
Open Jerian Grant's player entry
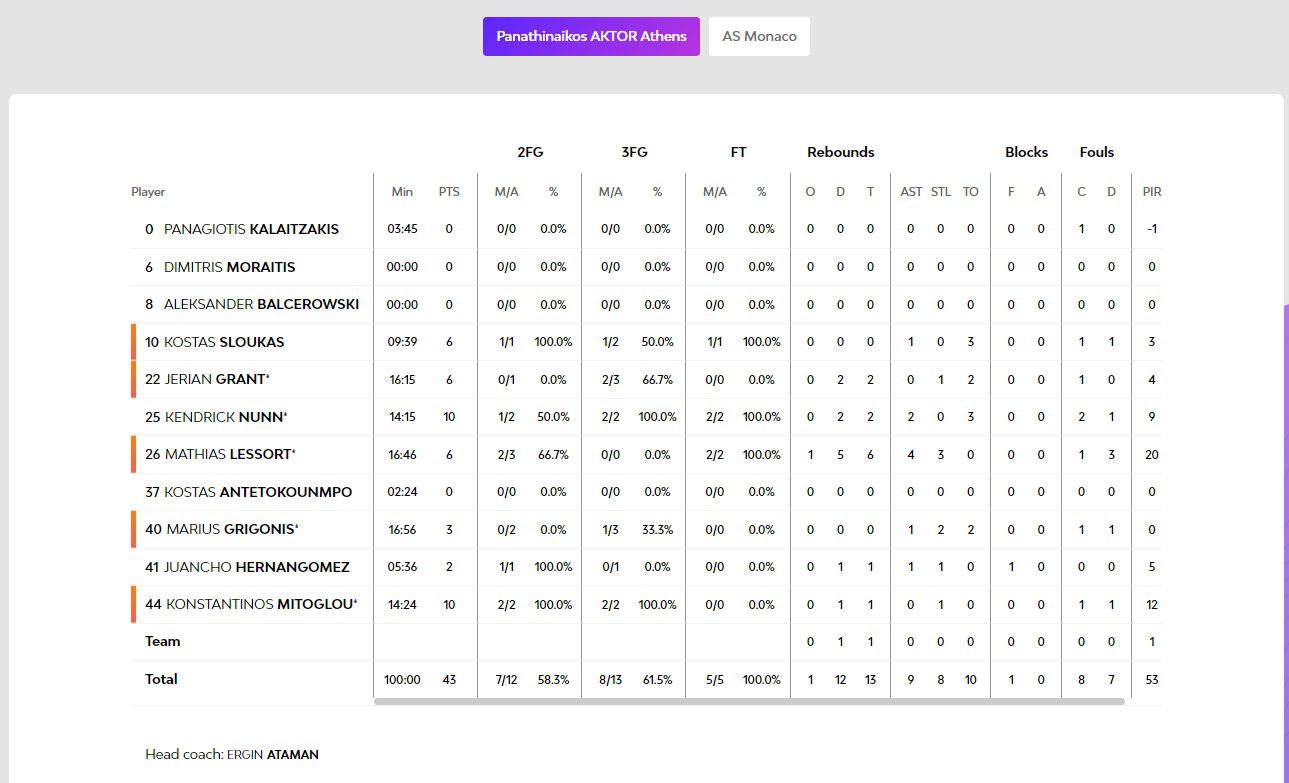point(214,379)
